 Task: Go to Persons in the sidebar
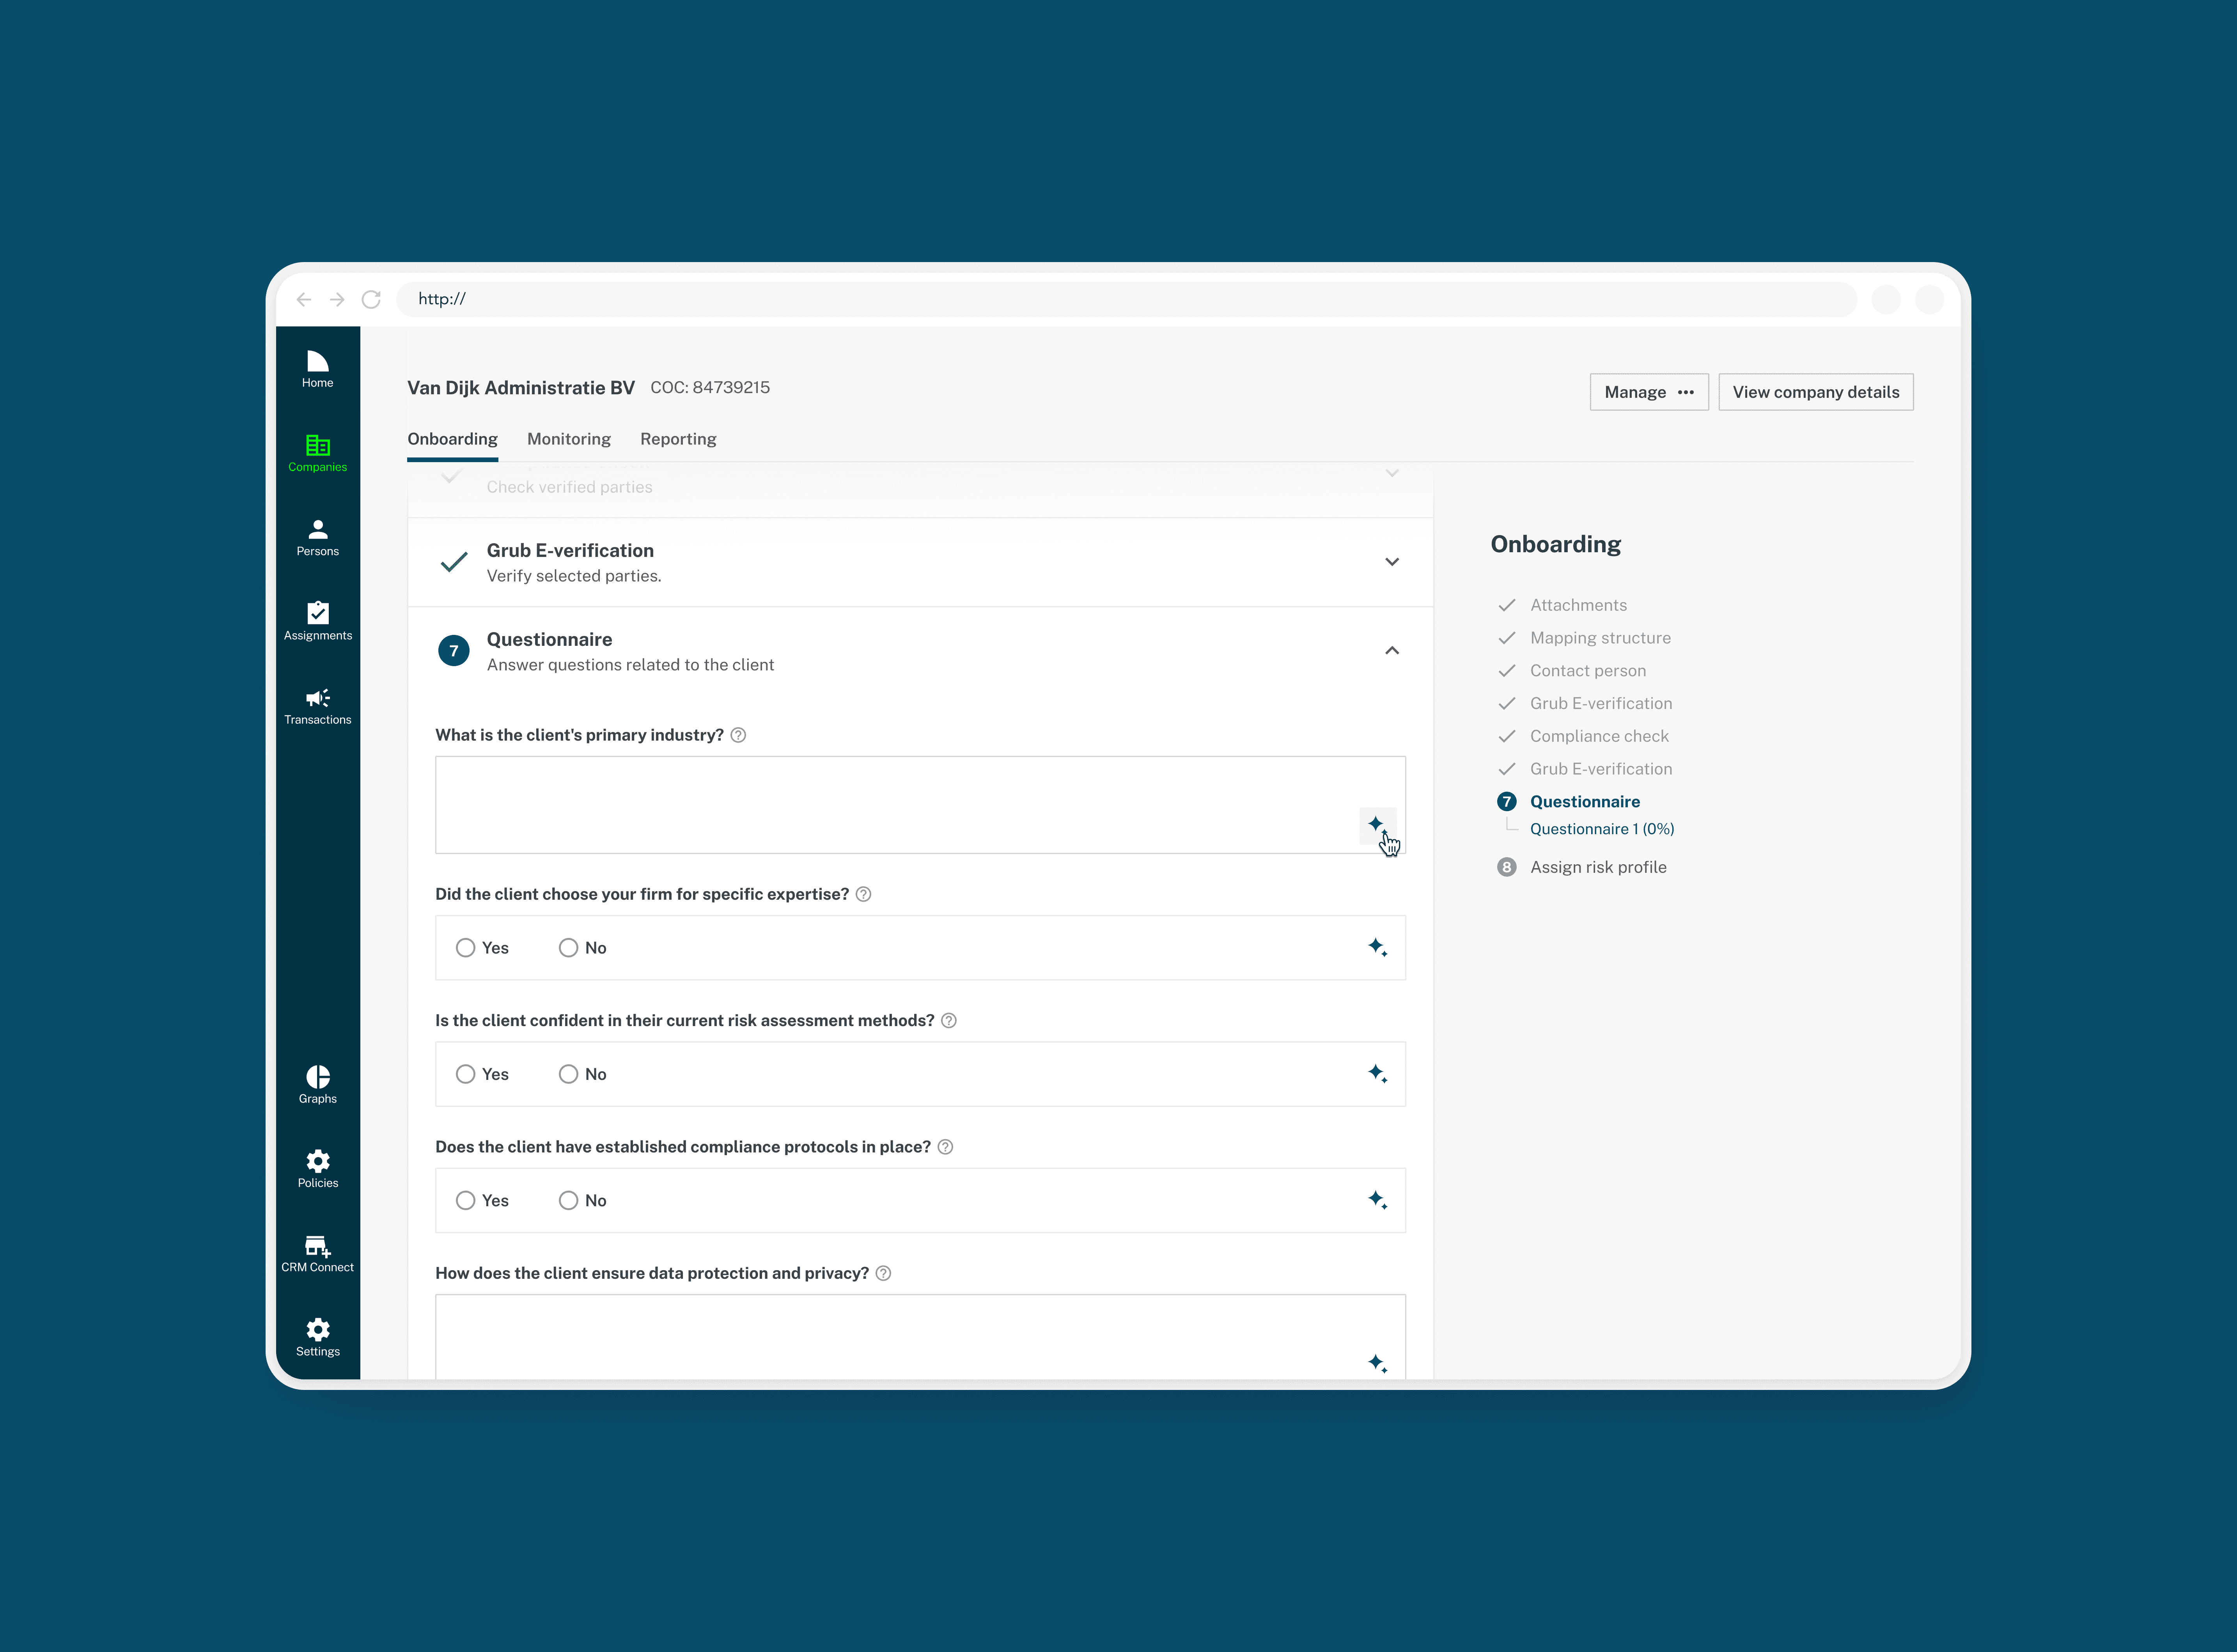click(317, 537)
